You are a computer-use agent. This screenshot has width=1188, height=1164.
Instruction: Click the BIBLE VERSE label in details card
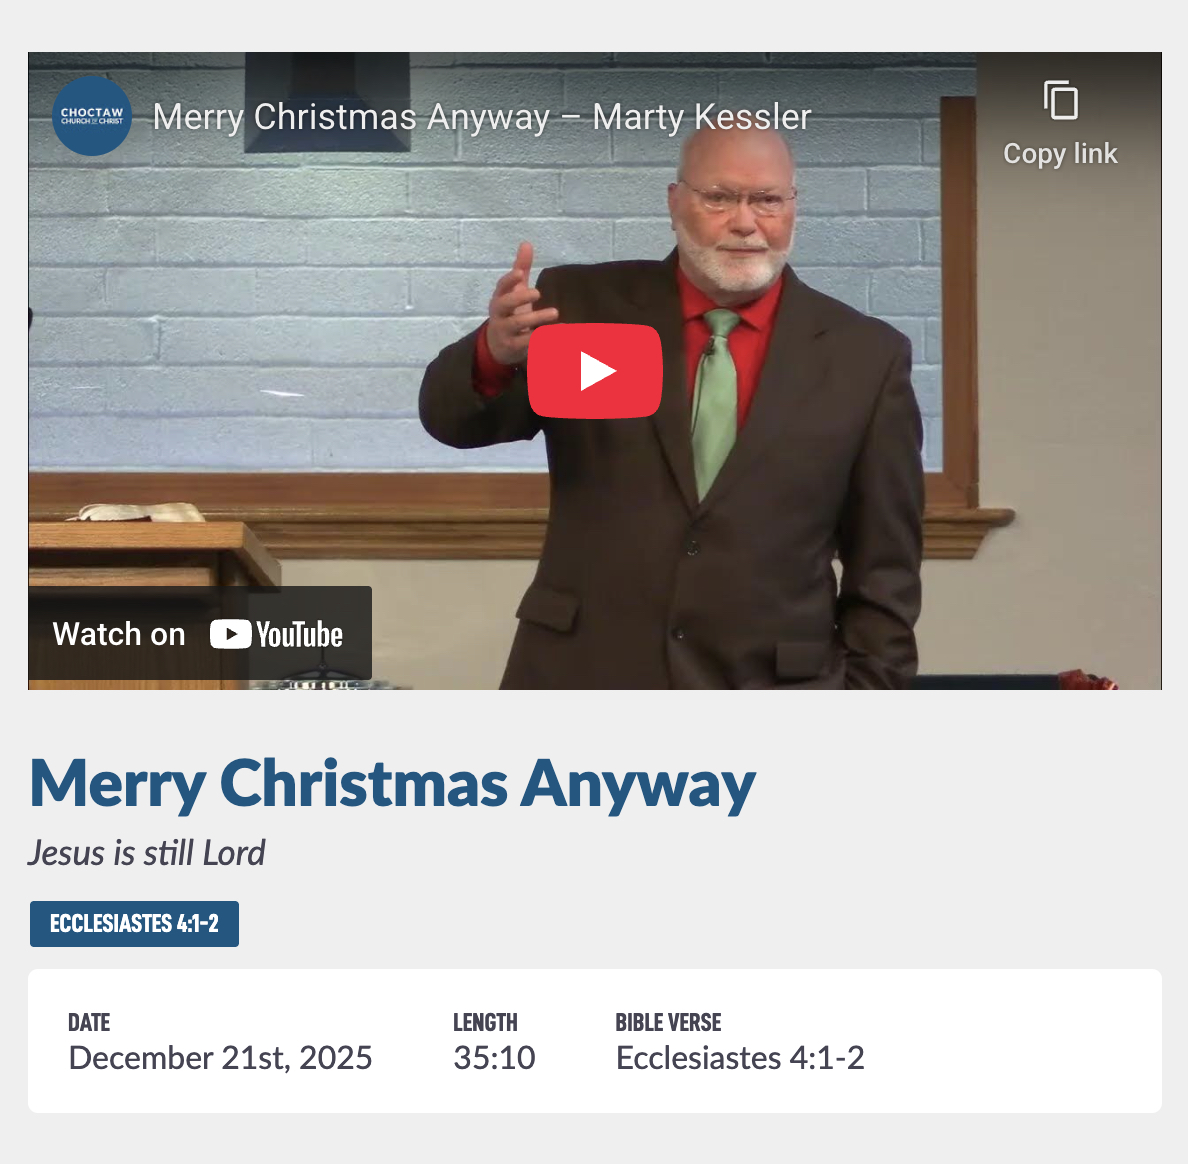[x=668, y=1022]
